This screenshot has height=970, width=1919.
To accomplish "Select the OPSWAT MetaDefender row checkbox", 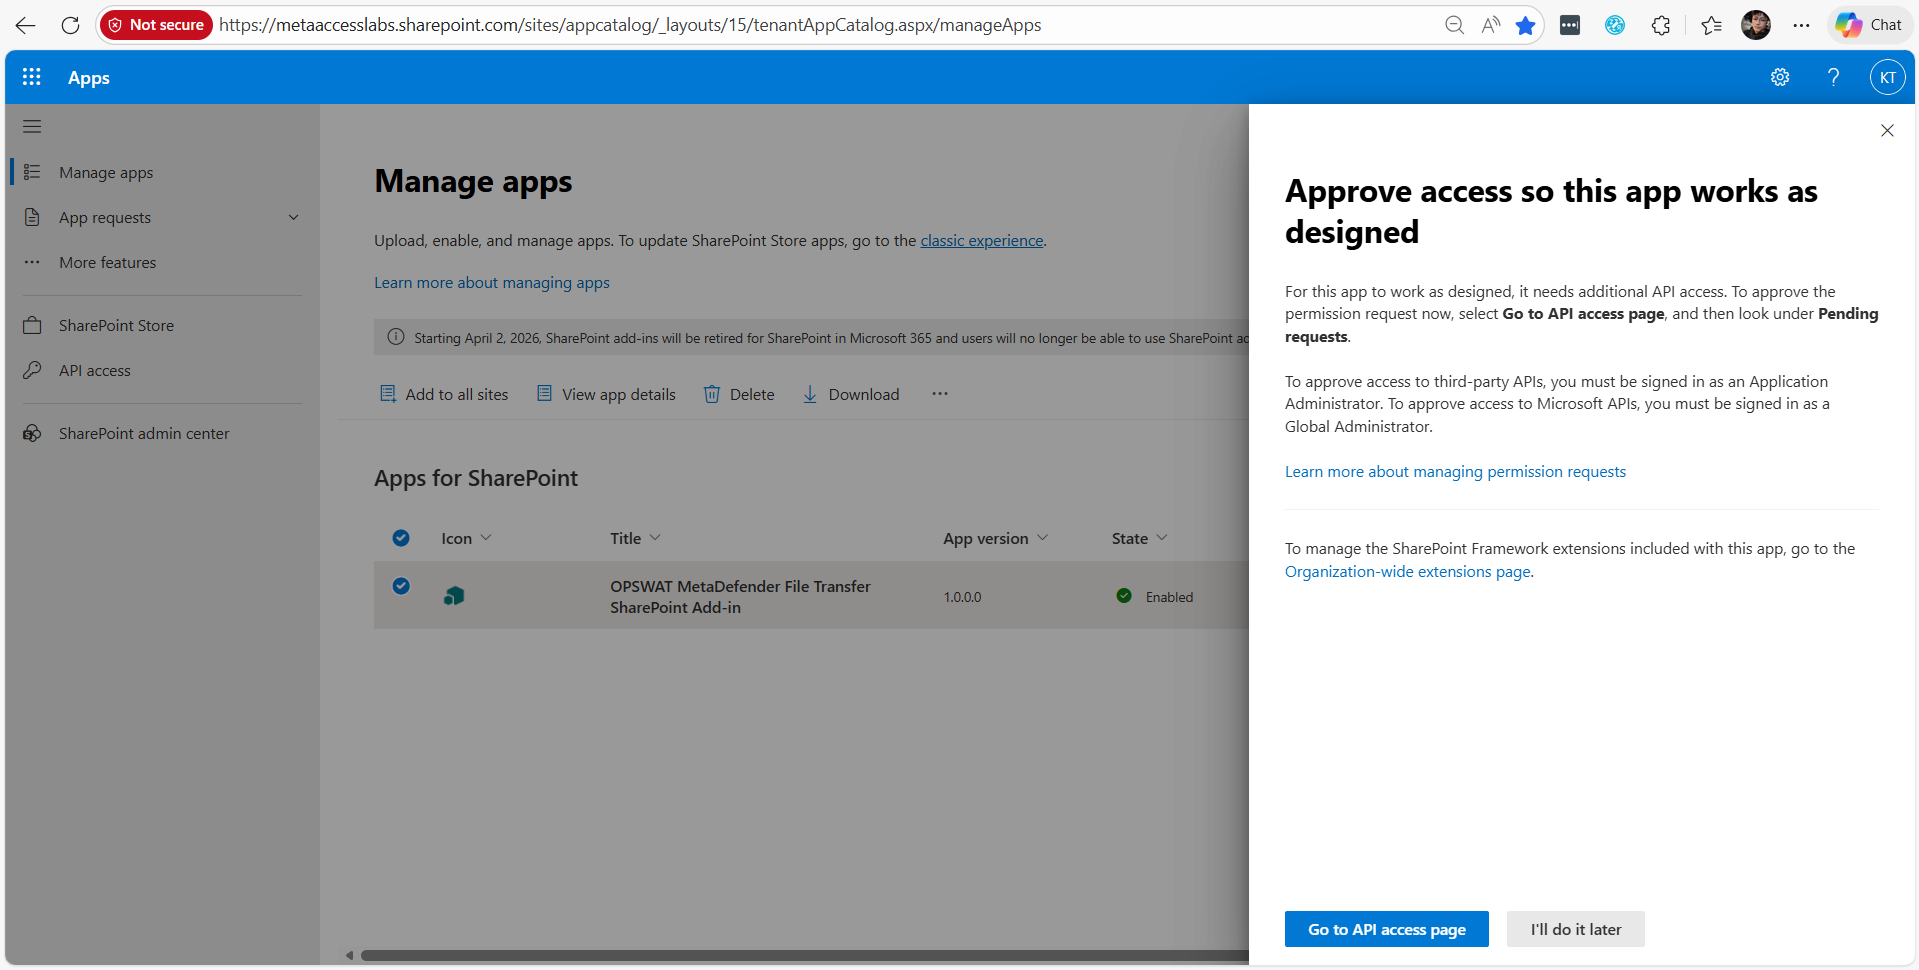I will (x=401, y=586).
